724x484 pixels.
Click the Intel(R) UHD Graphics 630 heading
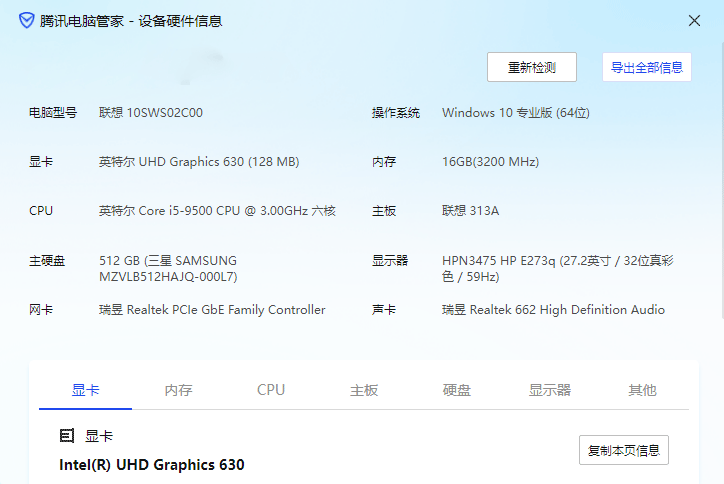[152, 465]
